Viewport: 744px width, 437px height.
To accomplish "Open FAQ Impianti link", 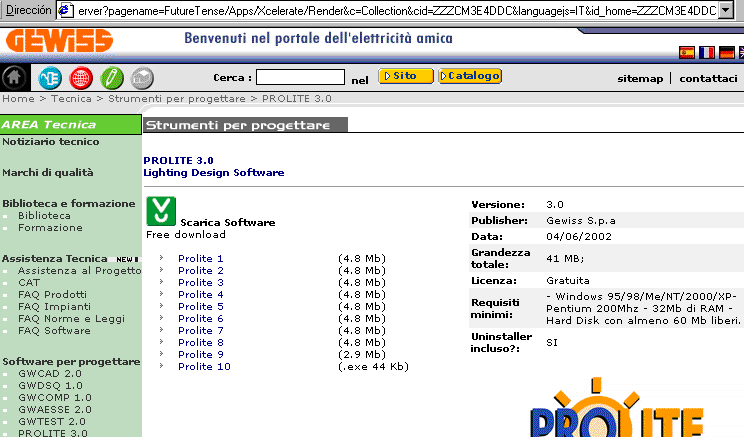I will [54, 307].
